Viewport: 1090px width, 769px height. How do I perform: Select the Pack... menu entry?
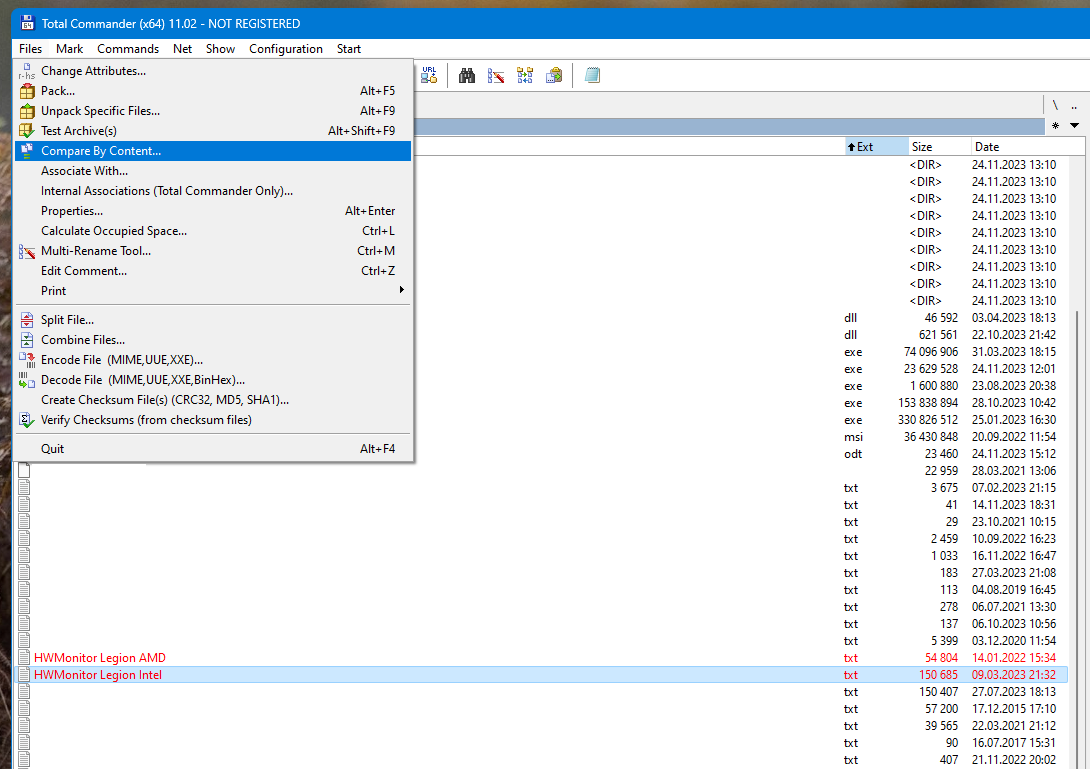coord(213,90)
